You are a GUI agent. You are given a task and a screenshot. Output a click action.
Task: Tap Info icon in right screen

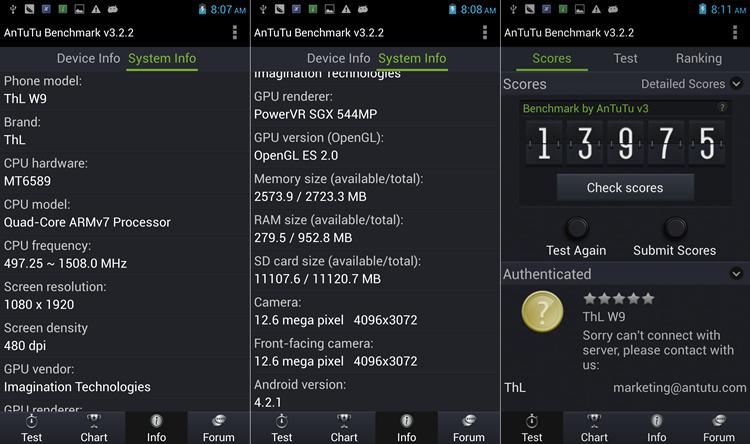point(657,421)
